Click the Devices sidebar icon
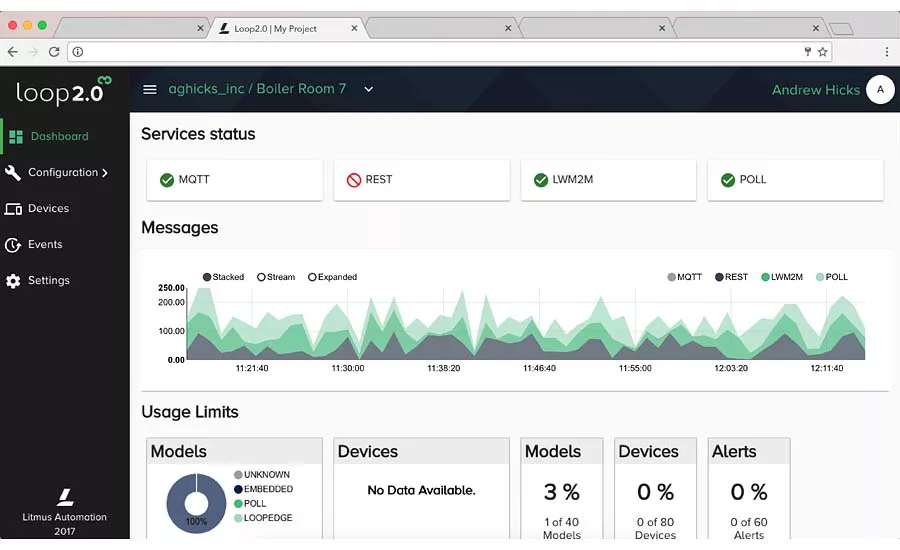Screen dimensions: 900x550 point(13,208)
